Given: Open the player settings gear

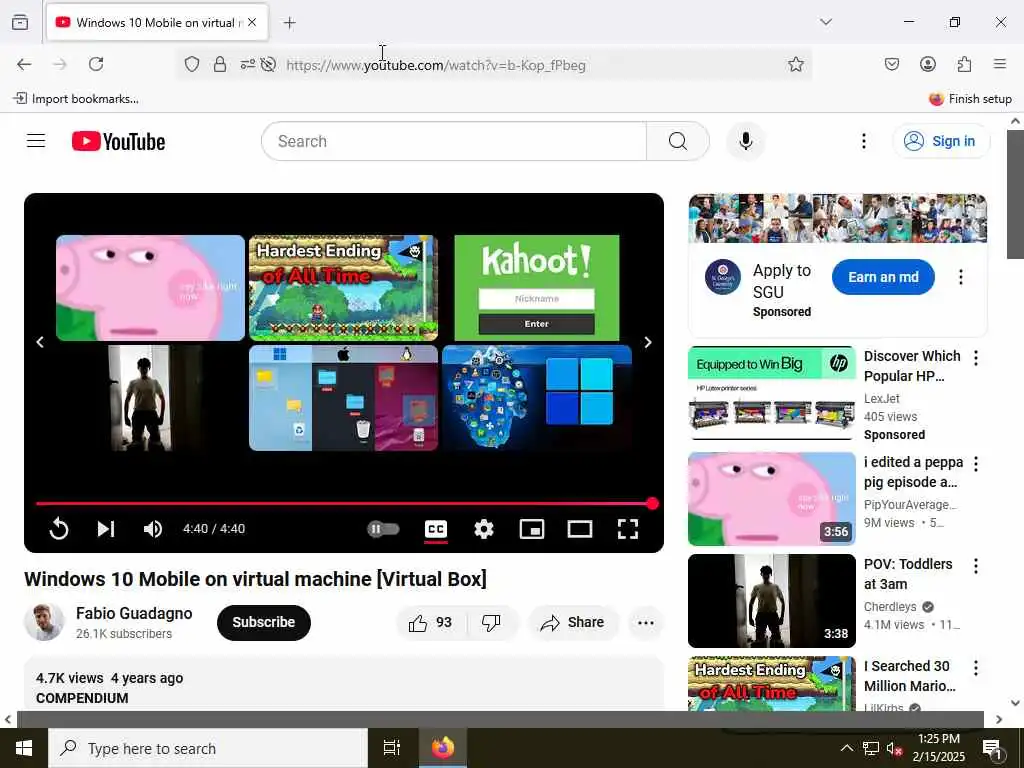Looking at the screenshot, I should click(483, 528).
